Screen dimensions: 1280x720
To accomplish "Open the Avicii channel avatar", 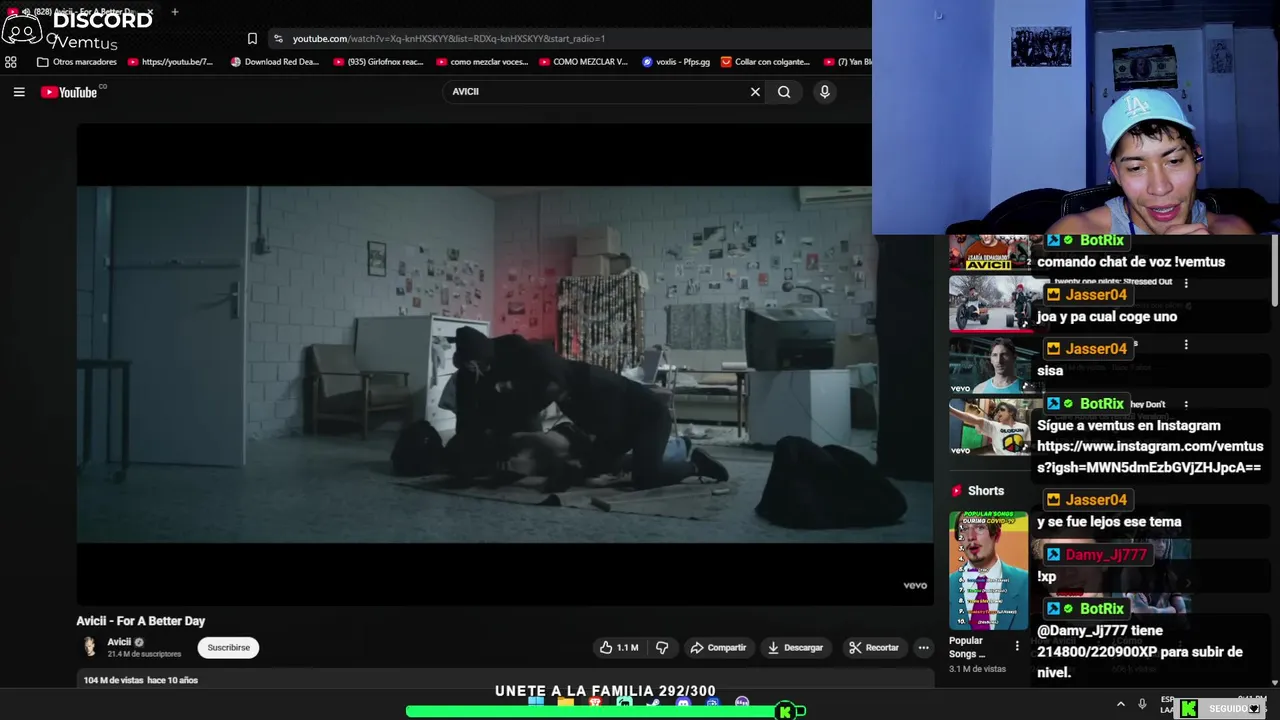I will click(90, 647).
